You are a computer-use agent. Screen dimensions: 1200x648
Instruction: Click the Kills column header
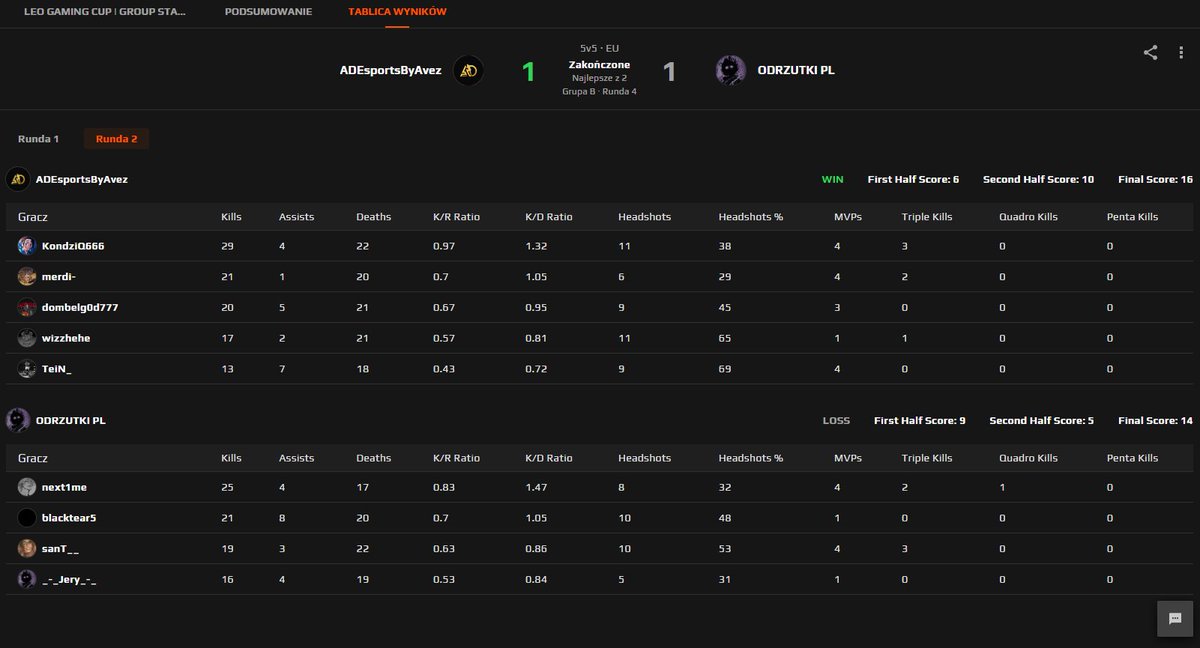pyautogui.click(x=231, y=216)
